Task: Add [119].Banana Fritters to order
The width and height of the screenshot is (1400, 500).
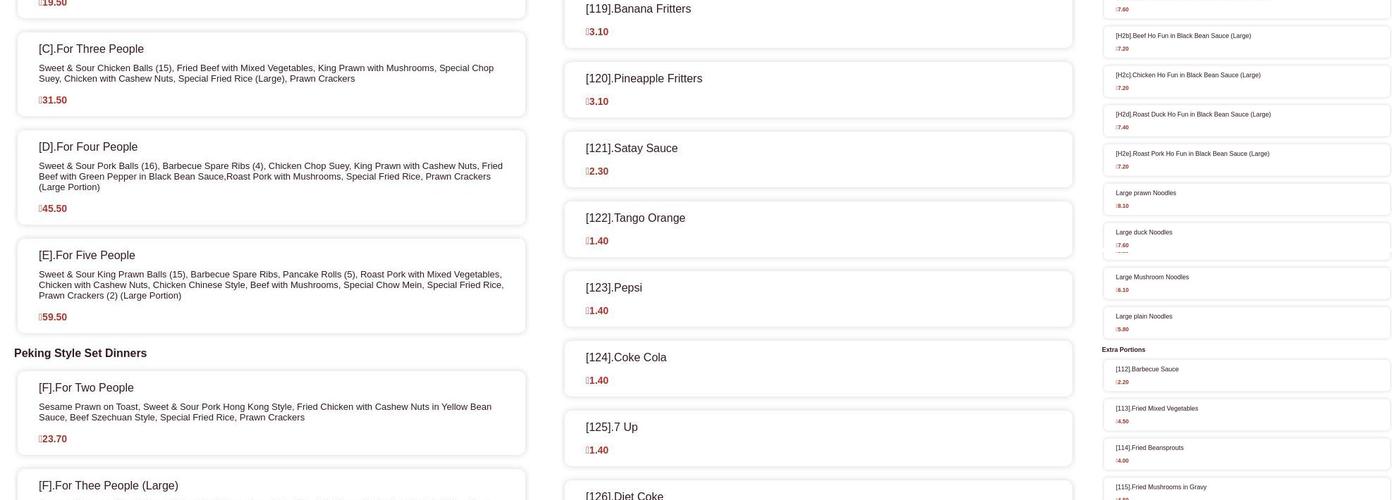Action: [818, 19]
